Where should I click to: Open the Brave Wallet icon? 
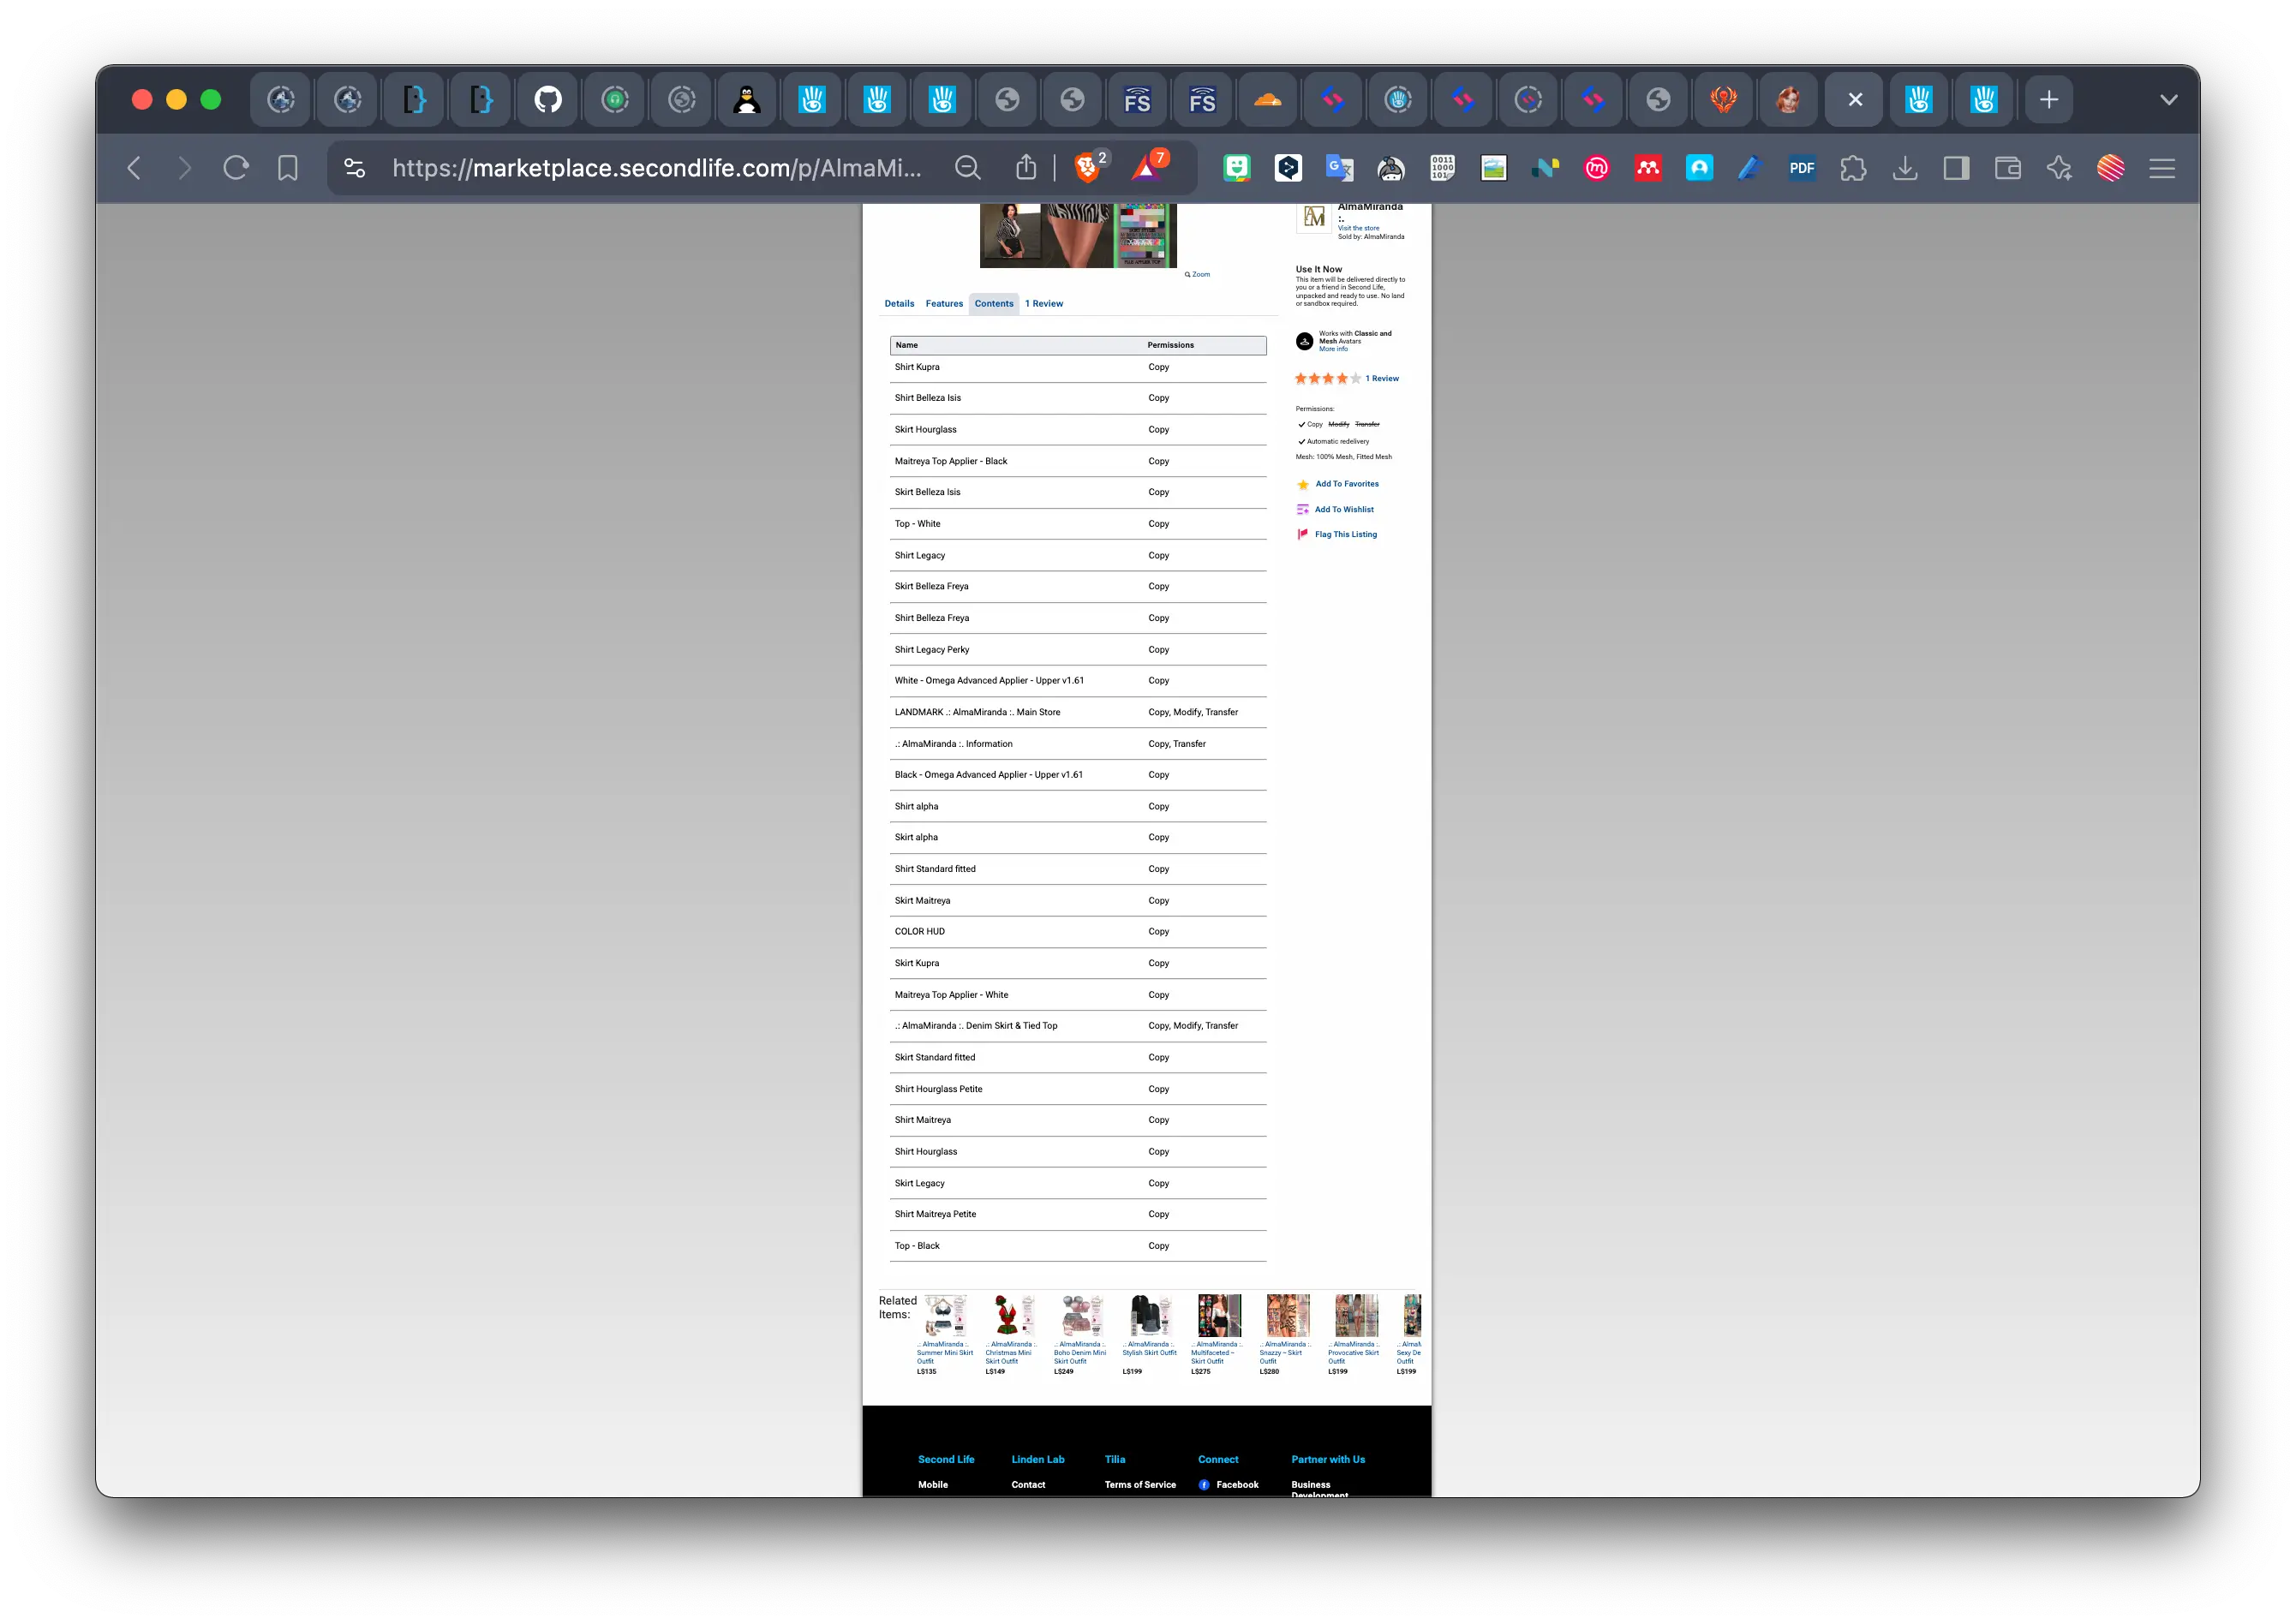click(2007, 168)
